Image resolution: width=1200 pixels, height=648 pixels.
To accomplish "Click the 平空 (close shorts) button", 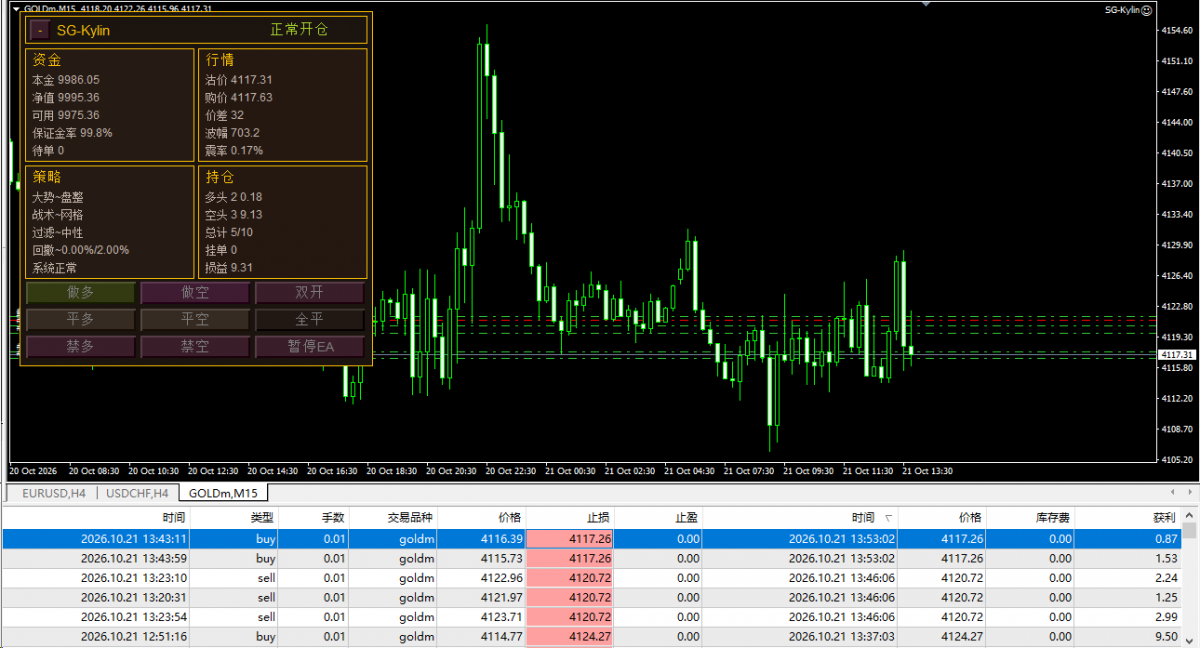I will tap(195, 320).
